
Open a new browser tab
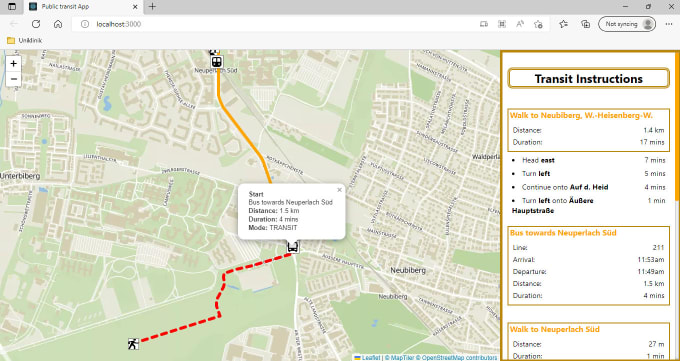tap(152, 7)
